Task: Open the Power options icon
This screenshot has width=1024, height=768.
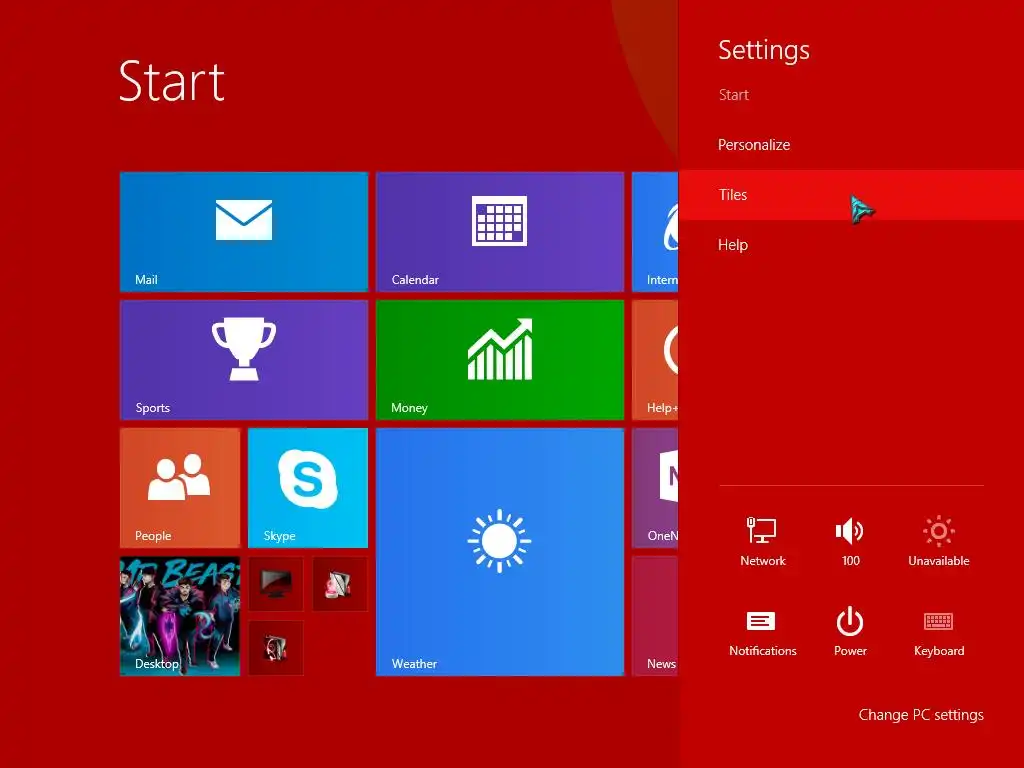Action: (850, 632)
